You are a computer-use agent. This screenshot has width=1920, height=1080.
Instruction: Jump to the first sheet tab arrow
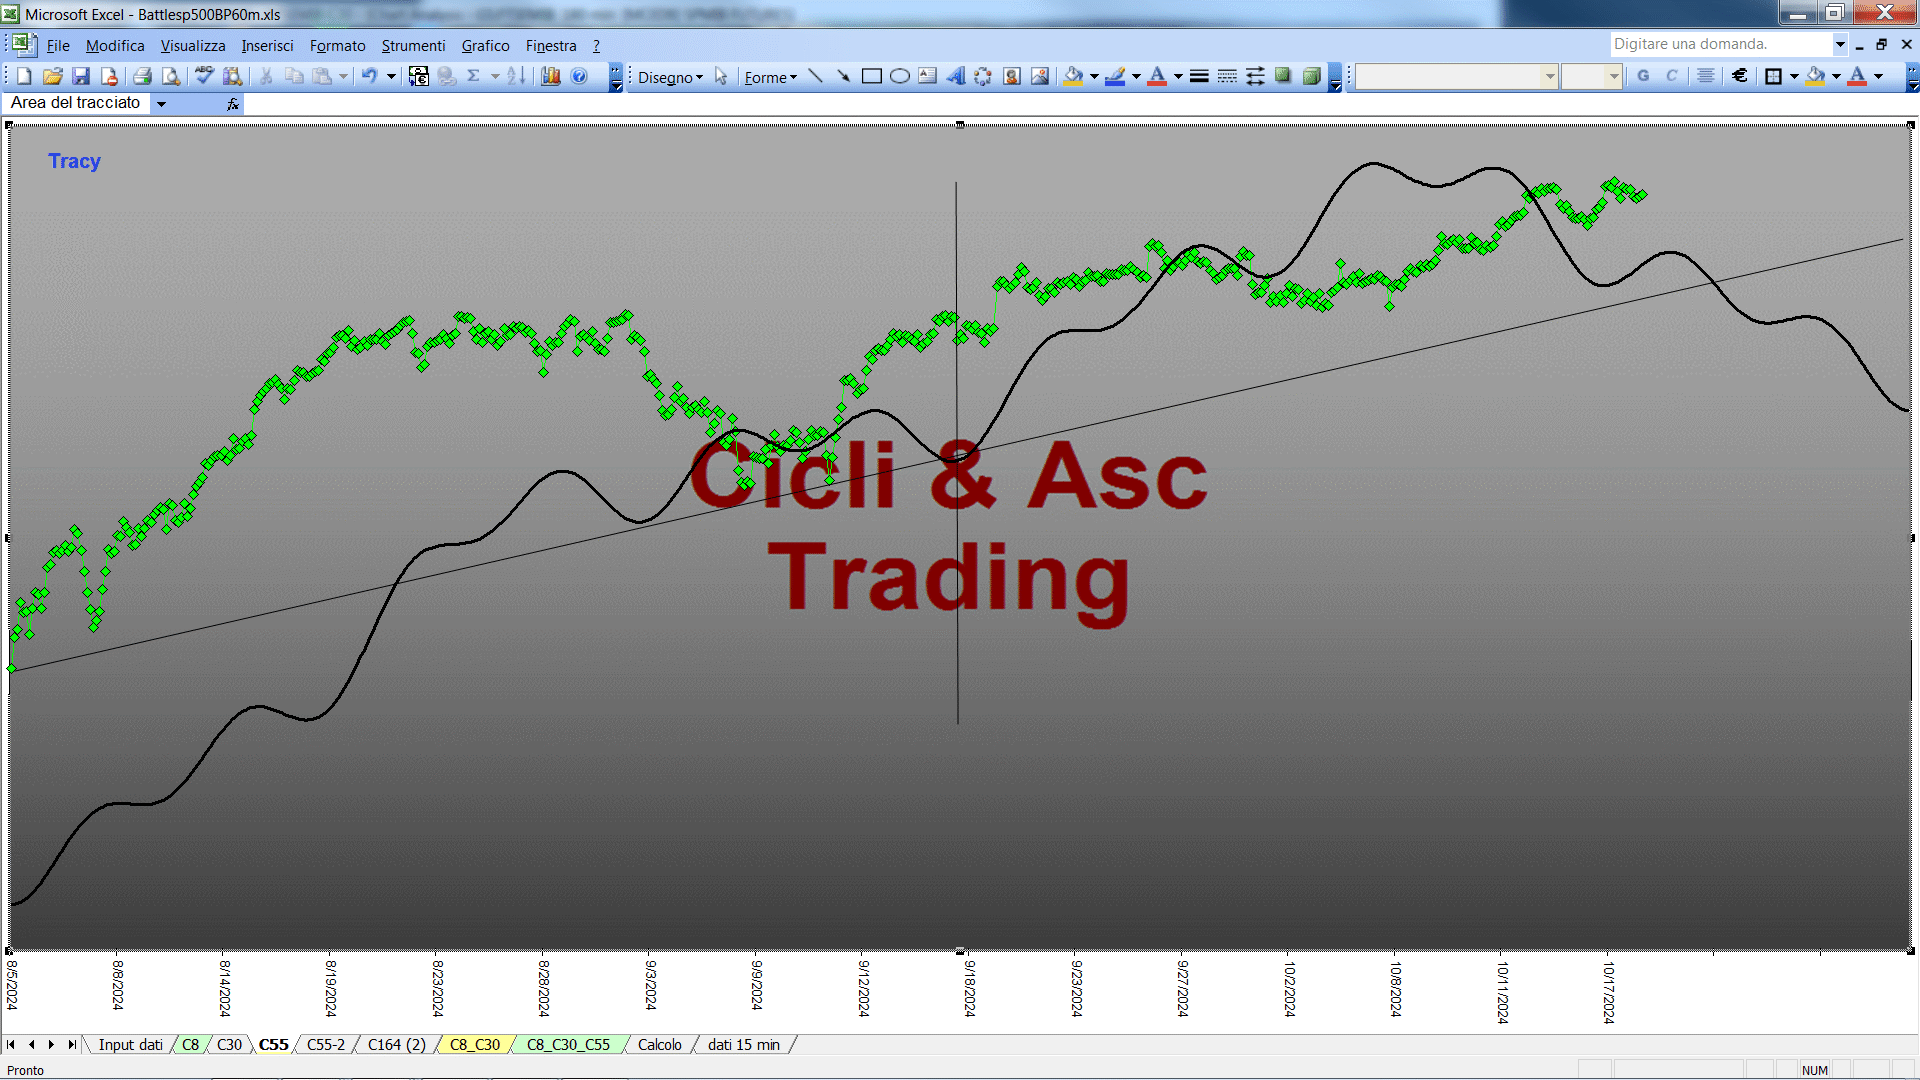coord(11,1045)
